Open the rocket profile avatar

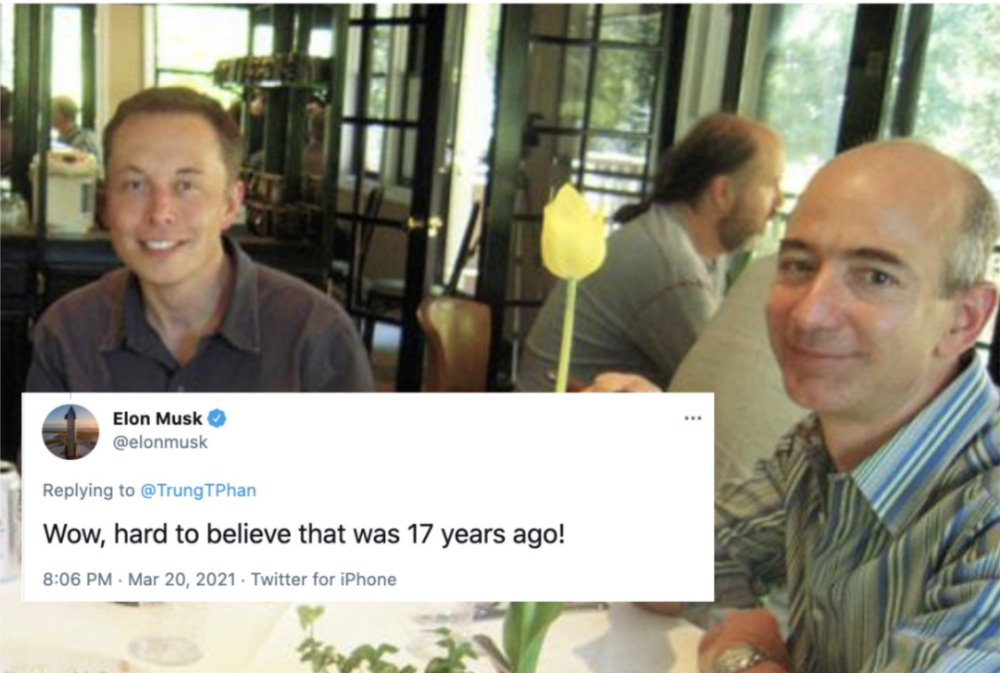(x=71, y=431)
